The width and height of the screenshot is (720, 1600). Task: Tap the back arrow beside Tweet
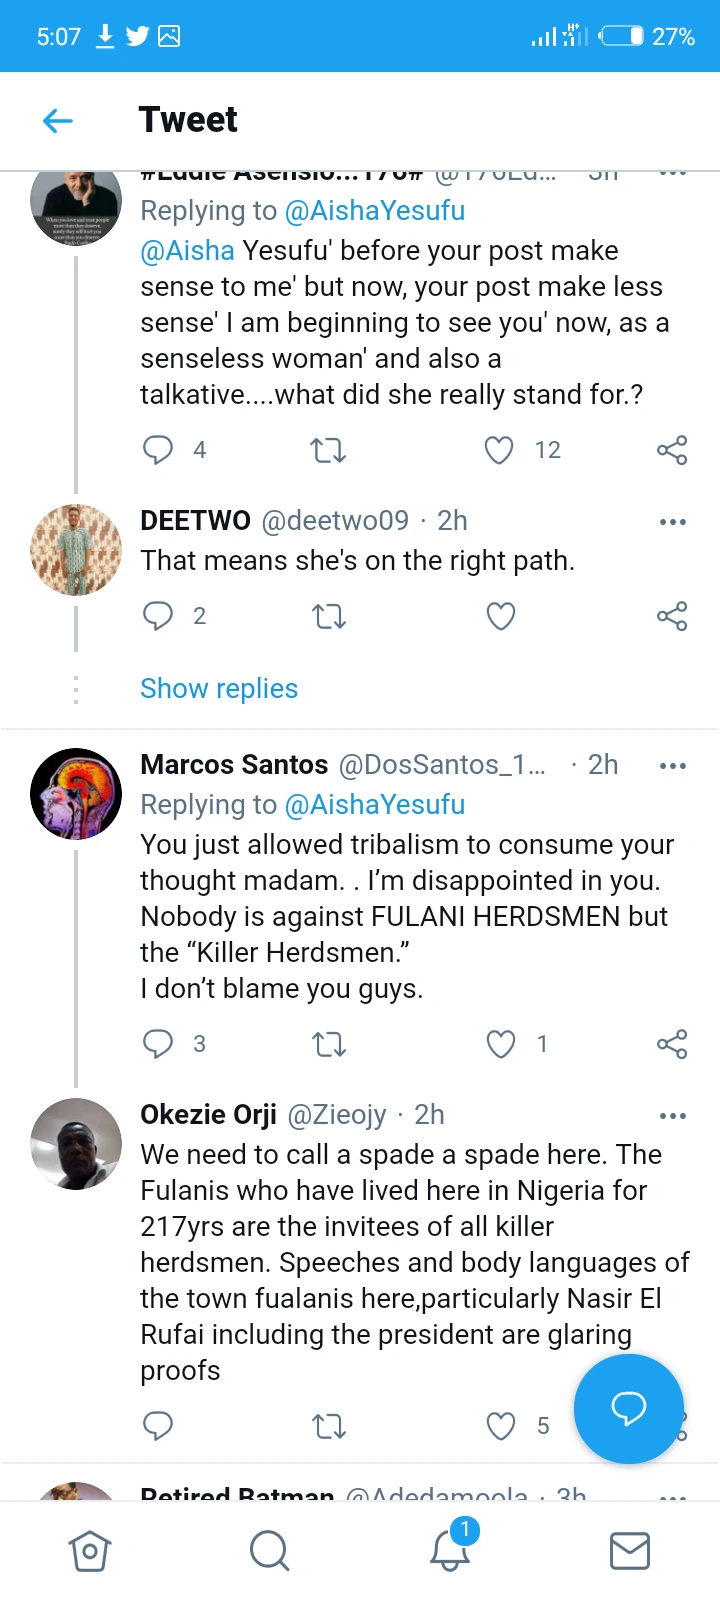58,121
